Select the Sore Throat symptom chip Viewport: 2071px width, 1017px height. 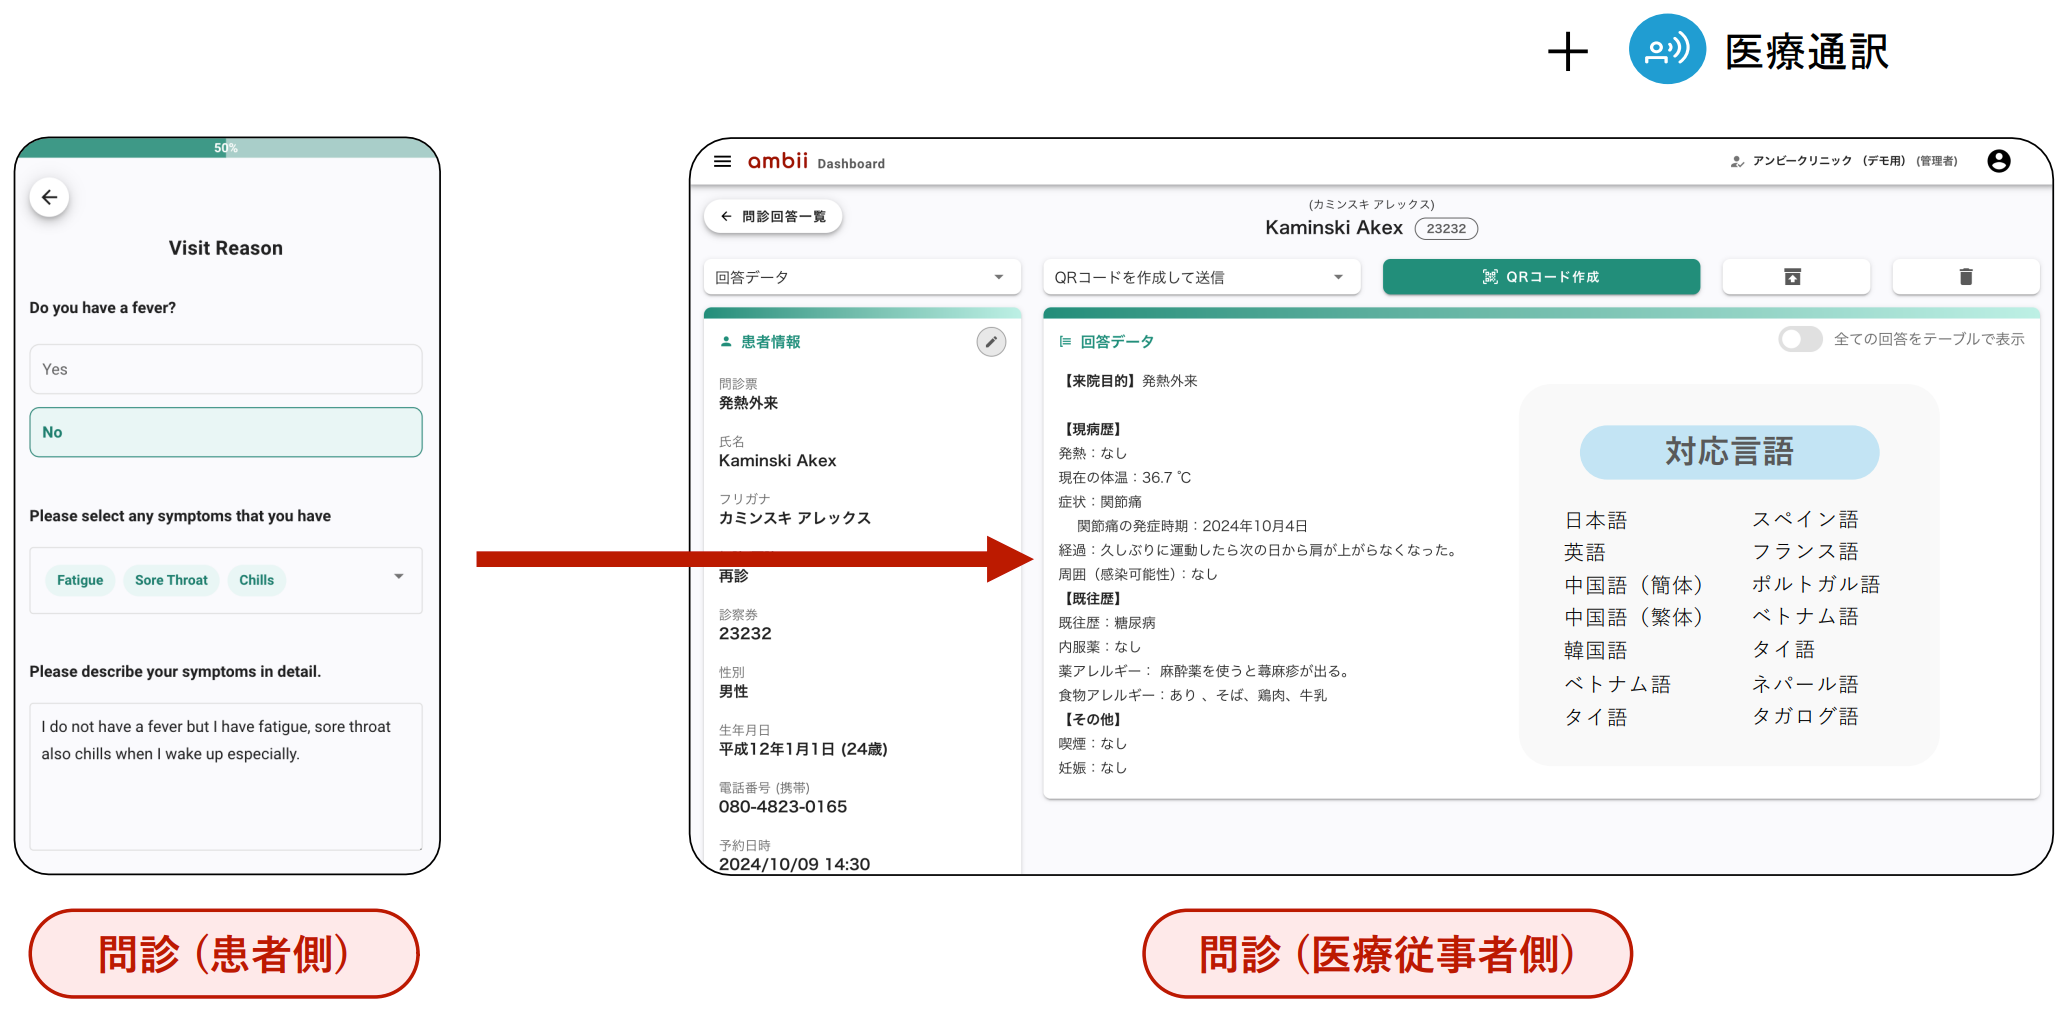[x=171, y=580]
